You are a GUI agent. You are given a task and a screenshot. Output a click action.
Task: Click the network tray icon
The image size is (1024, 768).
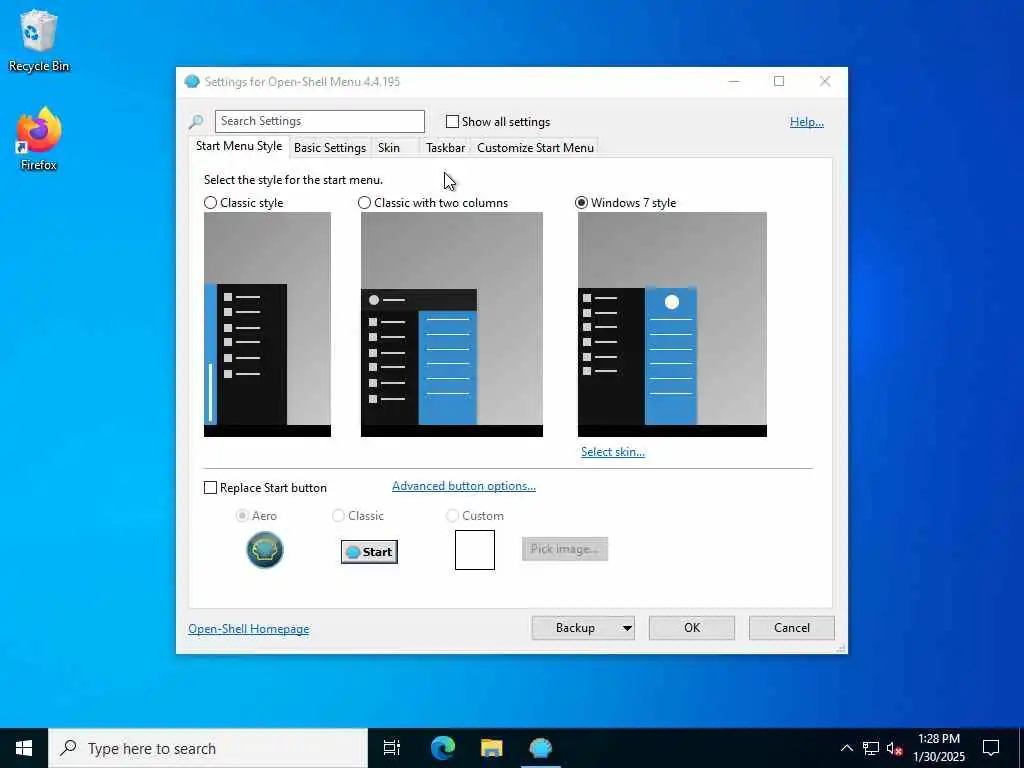click(871, 748)
